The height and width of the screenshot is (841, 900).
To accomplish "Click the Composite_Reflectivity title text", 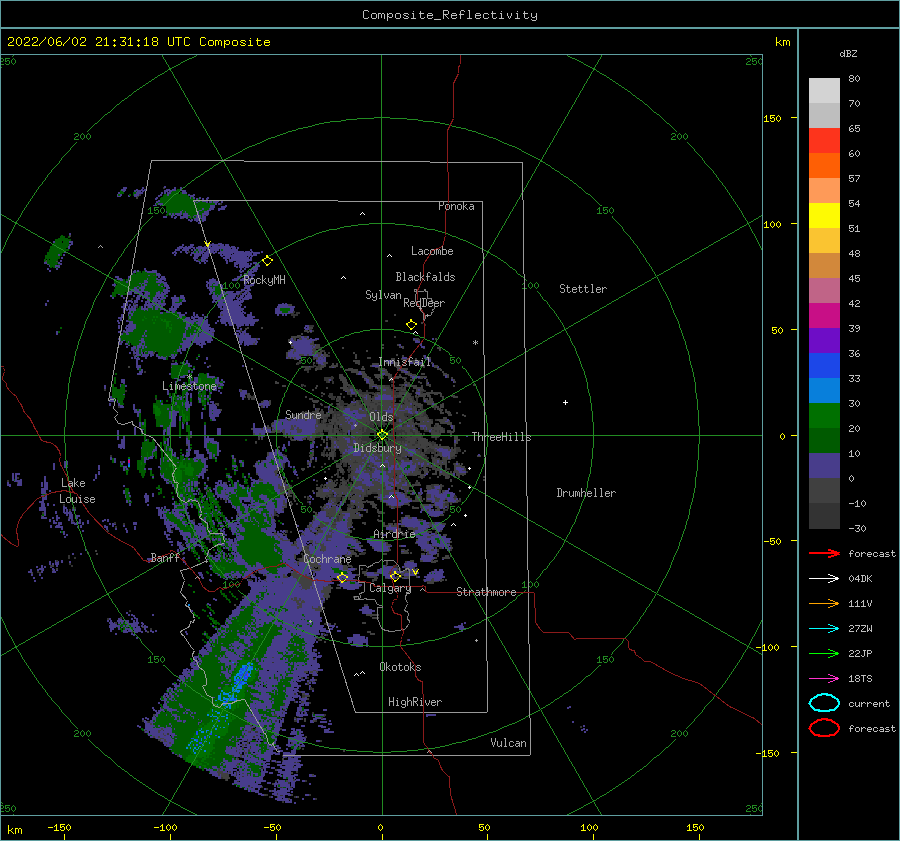I will [x=449, y=15].
